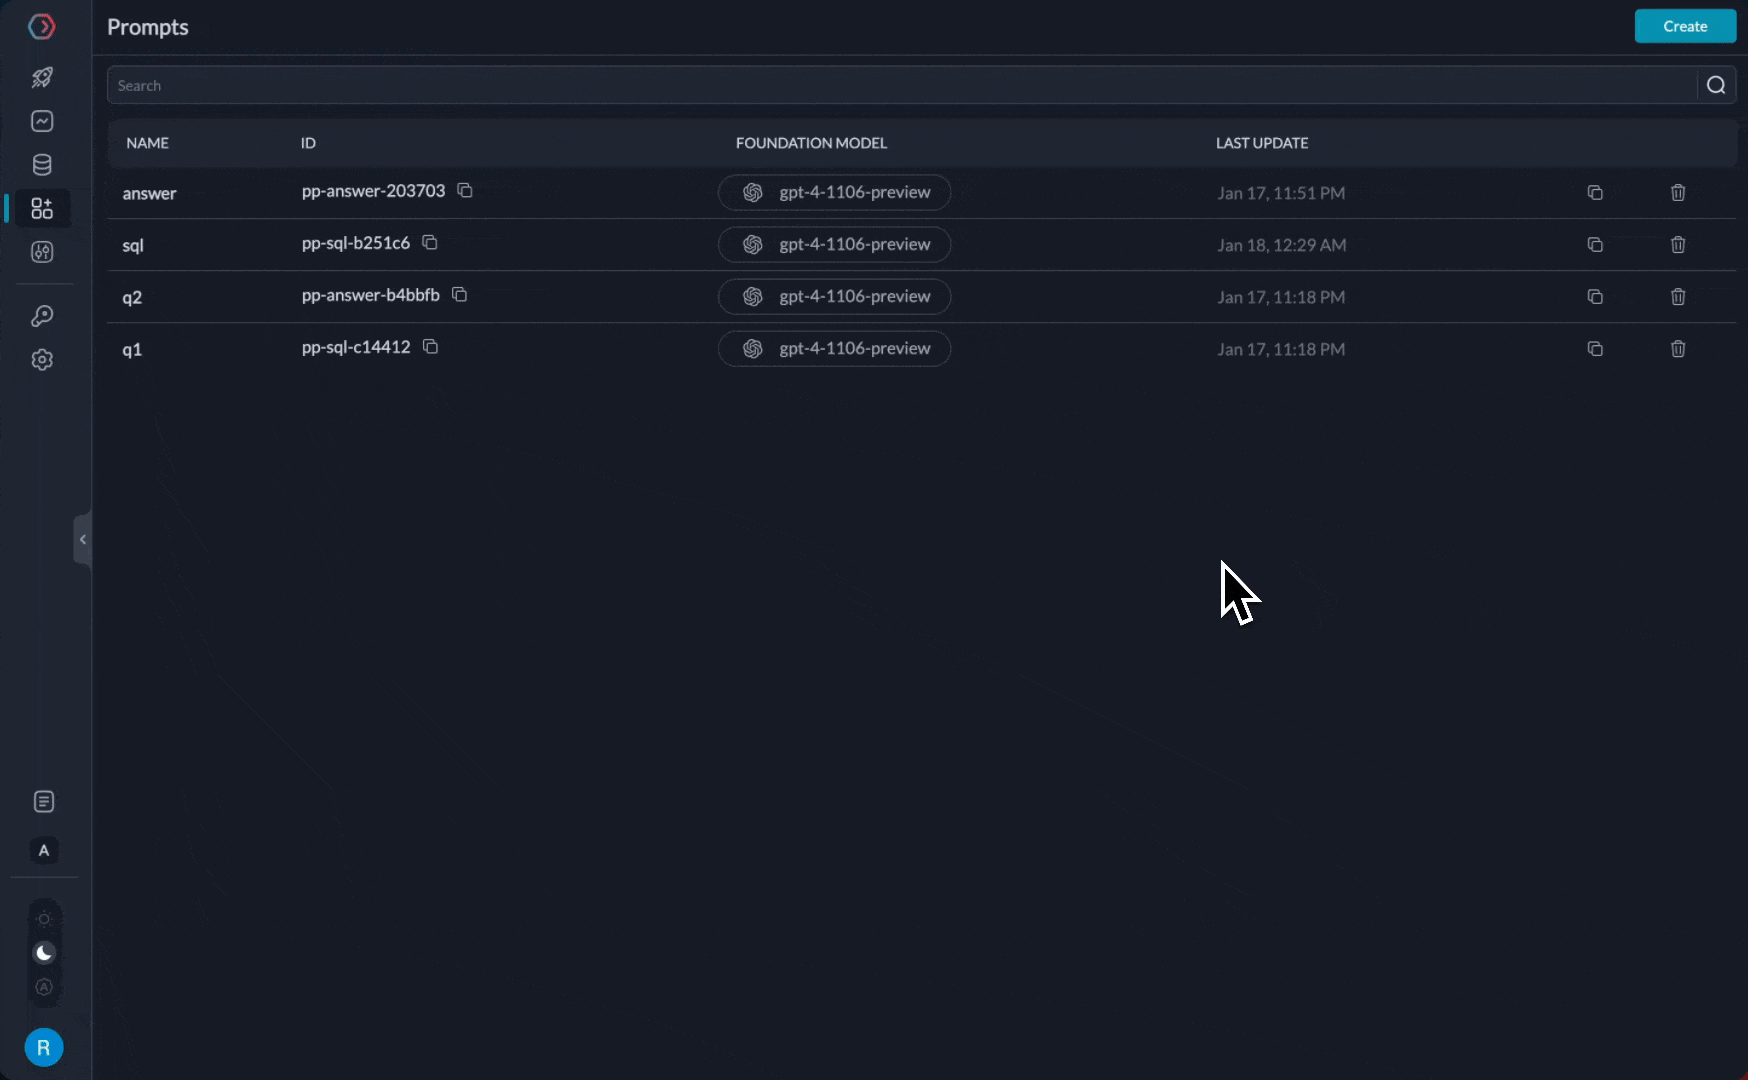1748x1080 pixels.
Task: Open the settings gear in sidebar
Action: (42, 360)
